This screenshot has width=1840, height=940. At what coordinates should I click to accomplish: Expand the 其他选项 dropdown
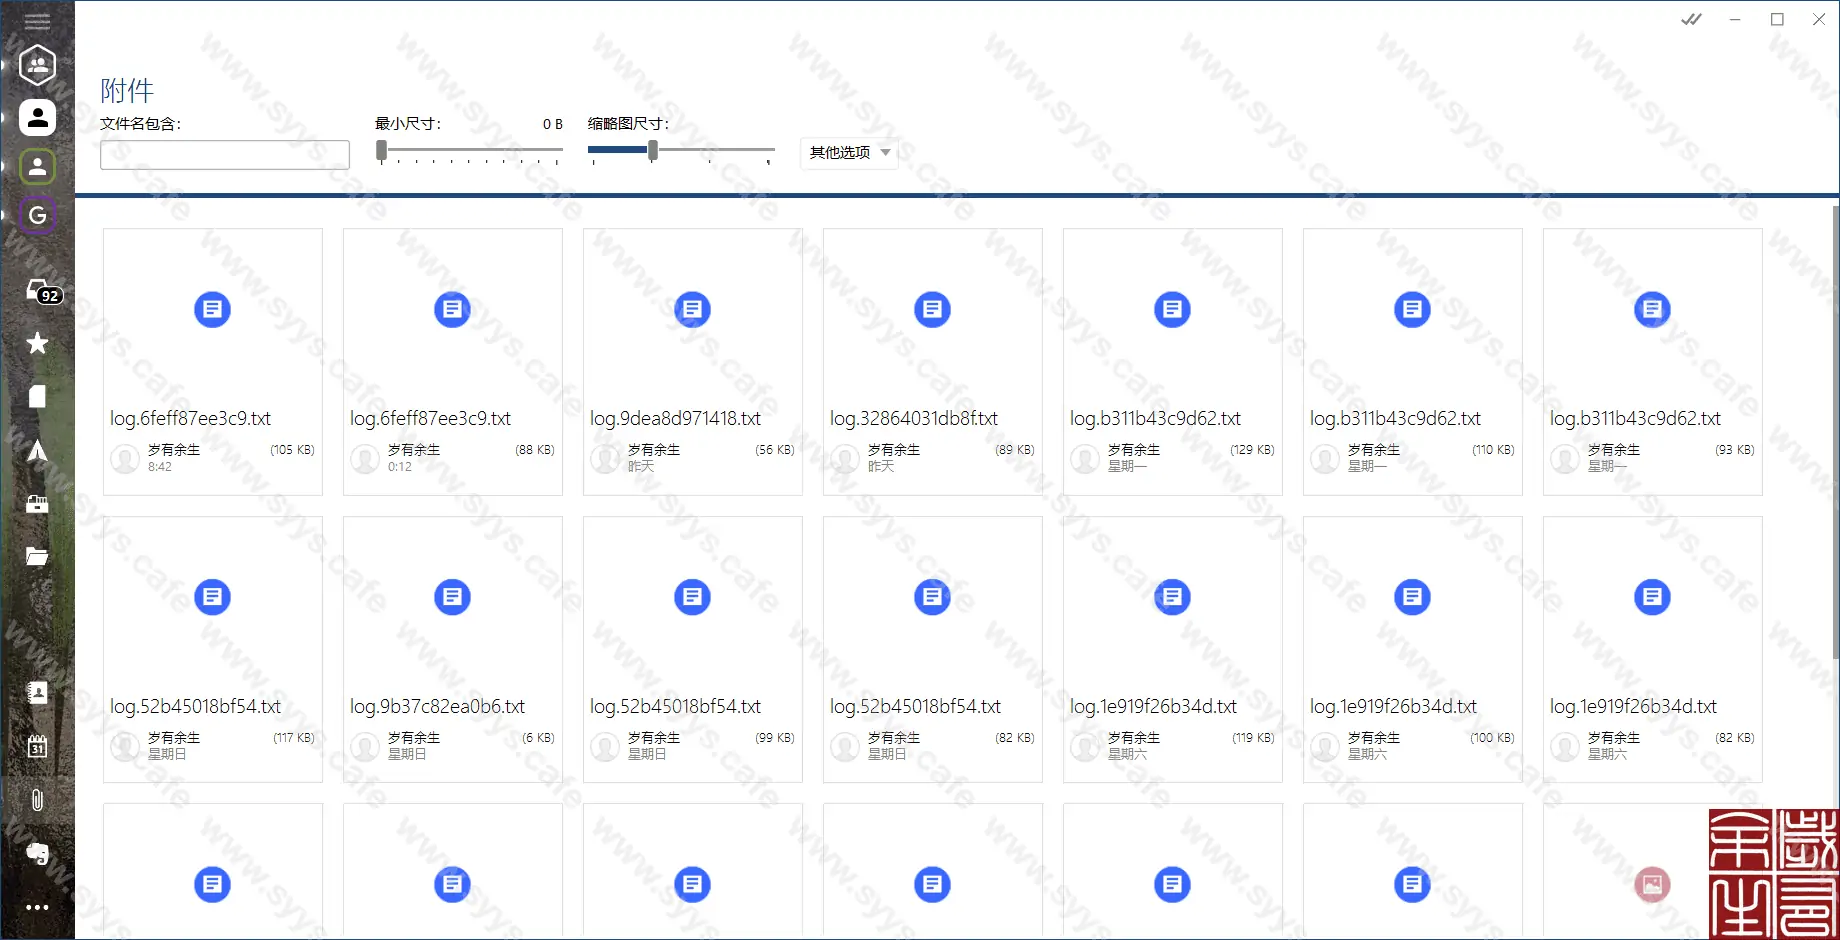point(849,152)
